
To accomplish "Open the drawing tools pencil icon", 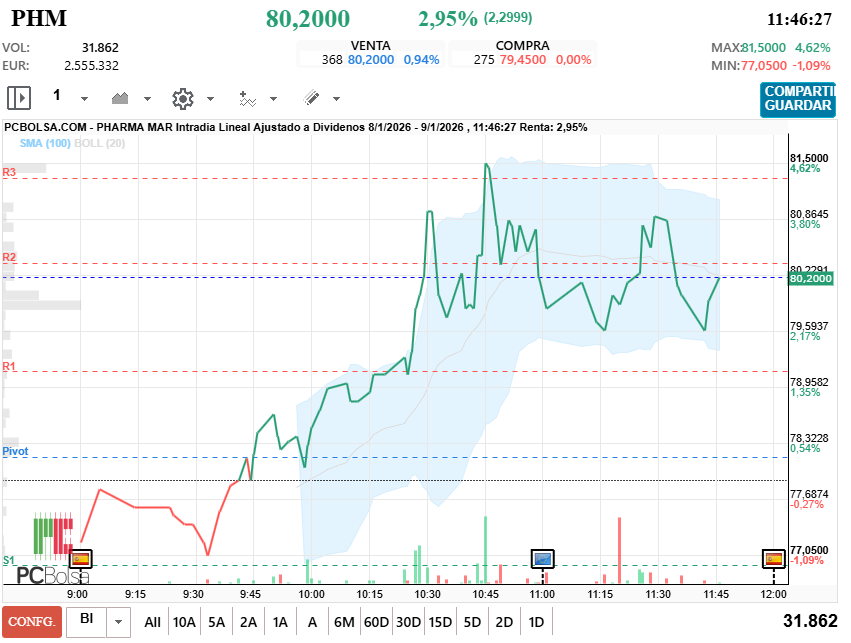I will click(311, 98).
